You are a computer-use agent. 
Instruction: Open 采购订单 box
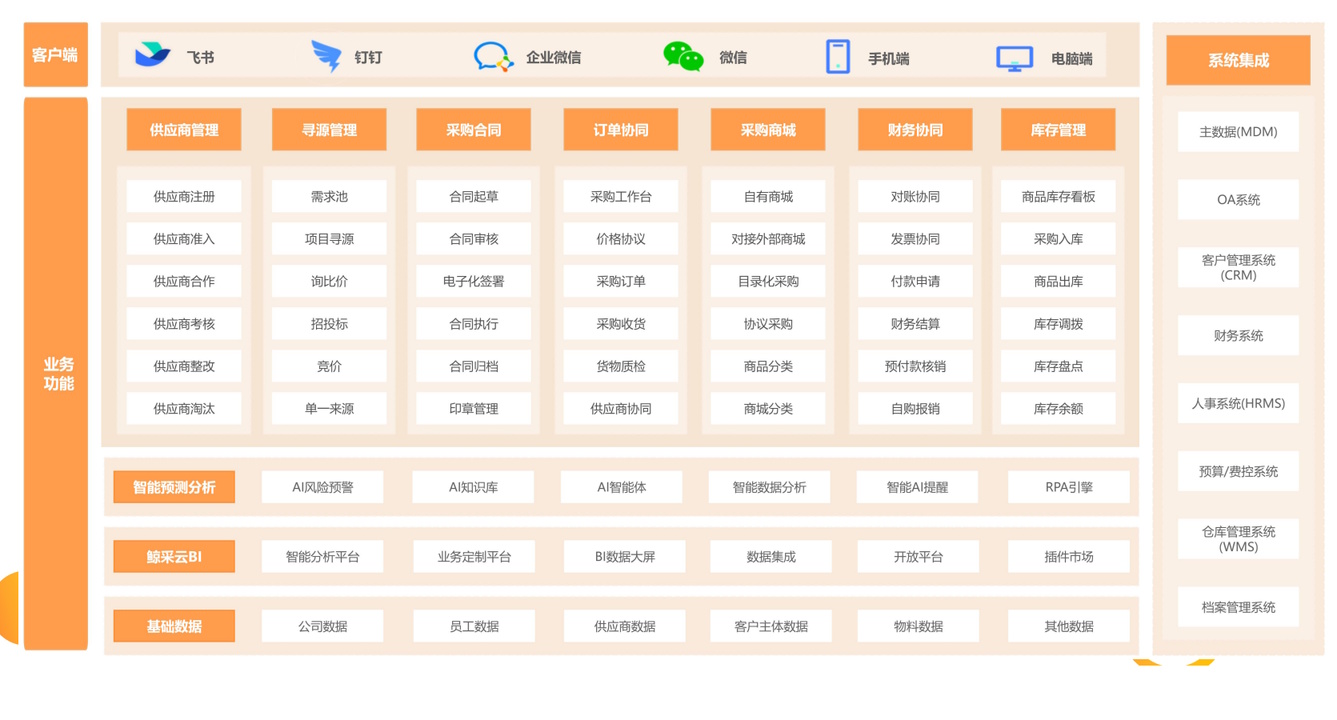(x=621, y=281)
